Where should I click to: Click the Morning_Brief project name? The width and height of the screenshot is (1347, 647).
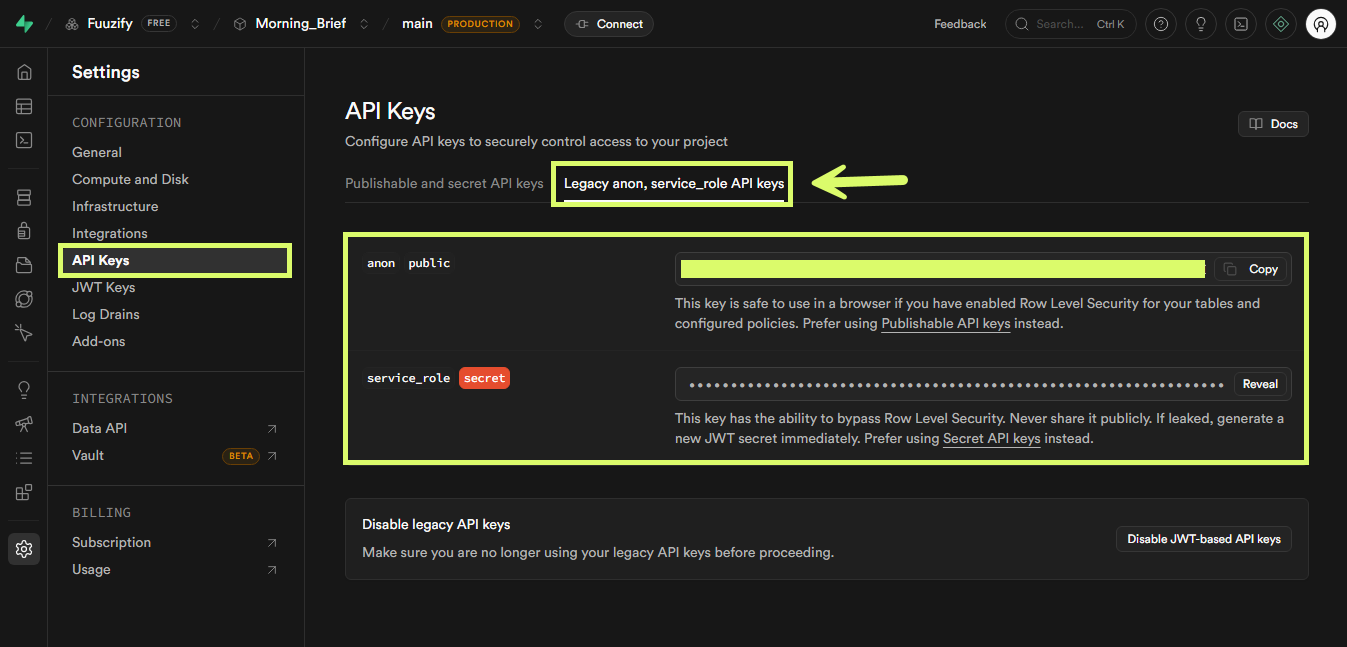(x=300, y=24)
